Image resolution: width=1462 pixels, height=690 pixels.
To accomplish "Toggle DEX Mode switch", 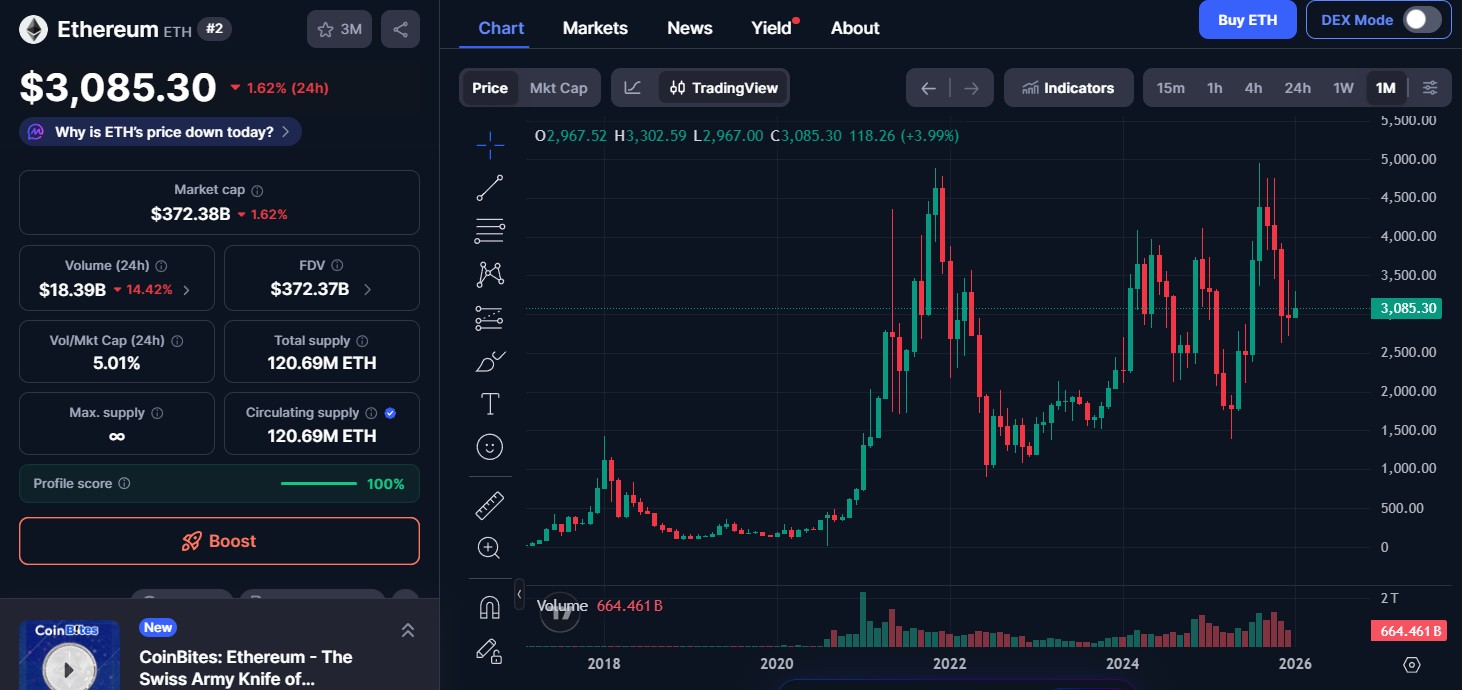I will click(x=1428, y=19).
